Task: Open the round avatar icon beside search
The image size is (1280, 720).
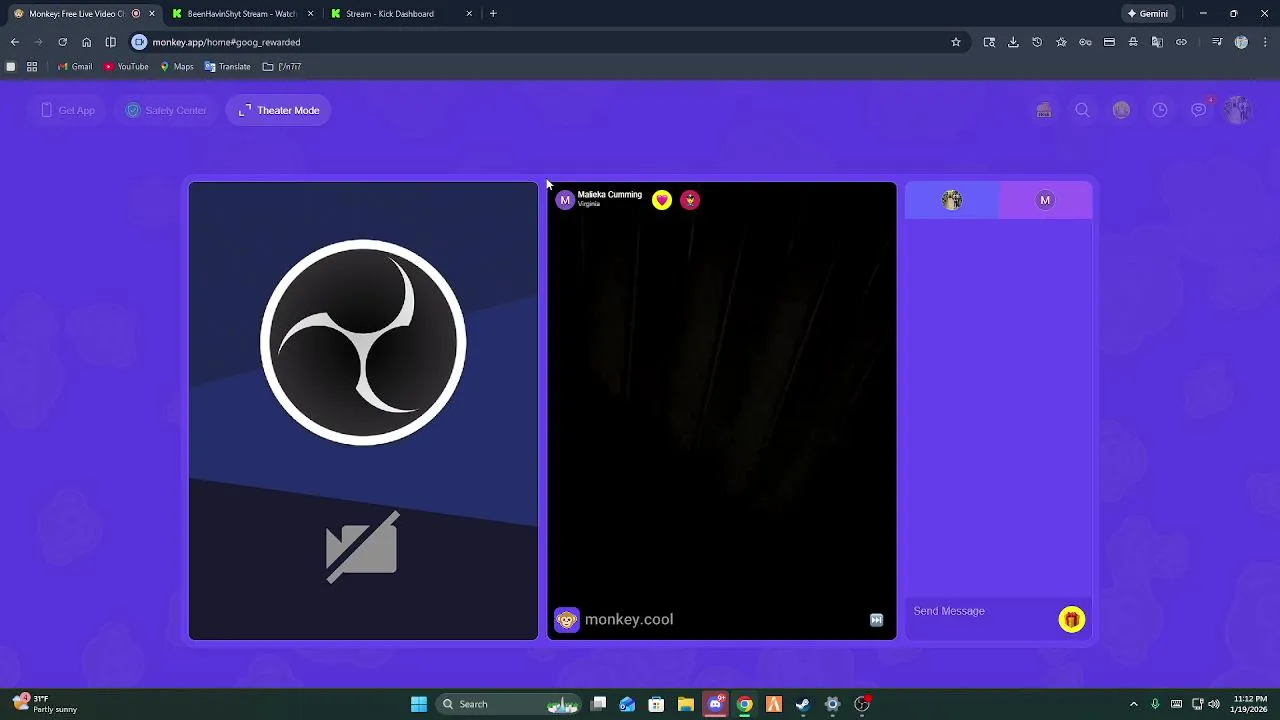Action: [x=1121, y=110]
